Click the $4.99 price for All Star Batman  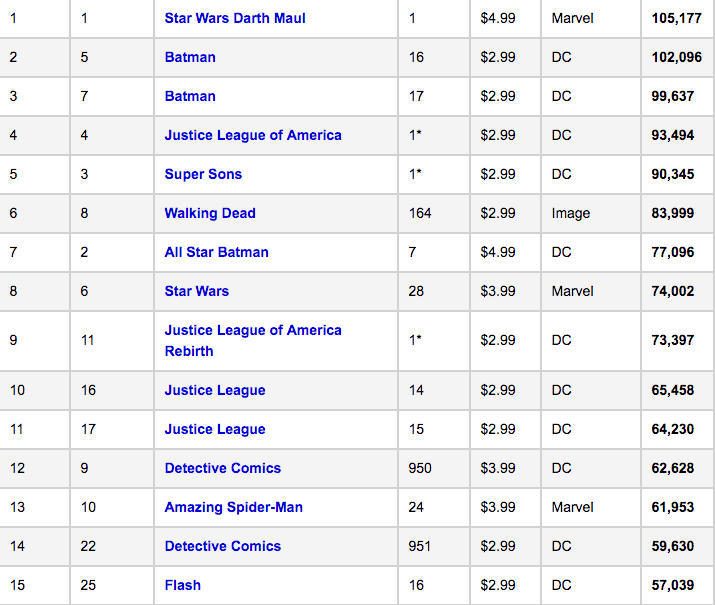[x=498, y=252]
